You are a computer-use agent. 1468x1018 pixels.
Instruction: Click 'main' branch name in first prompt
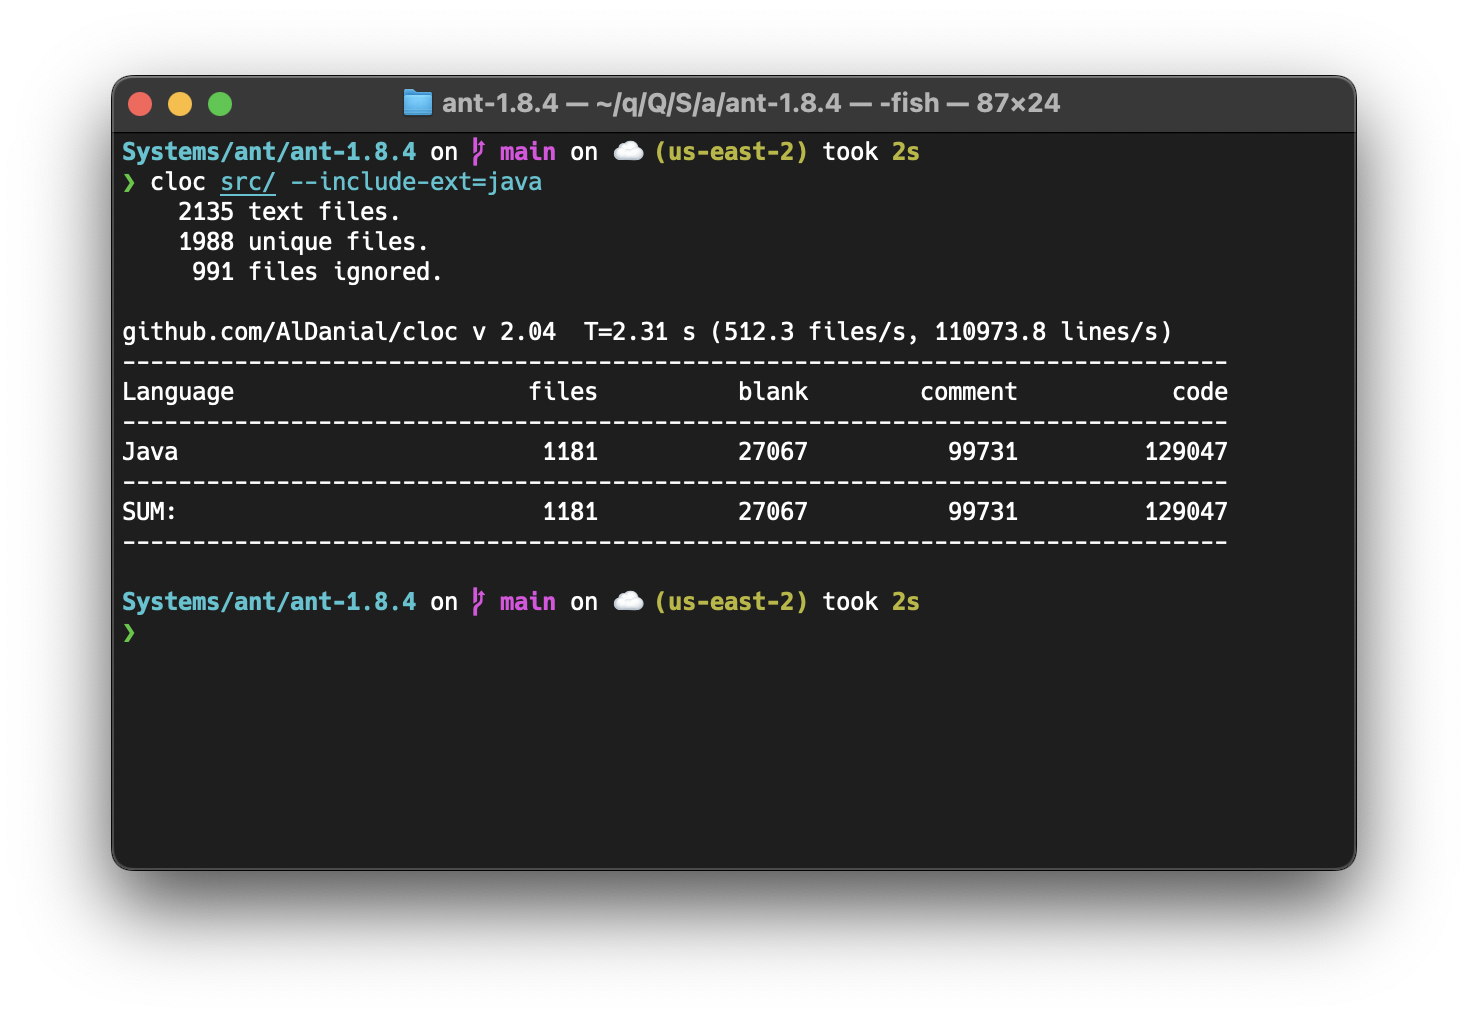(528, 152)
